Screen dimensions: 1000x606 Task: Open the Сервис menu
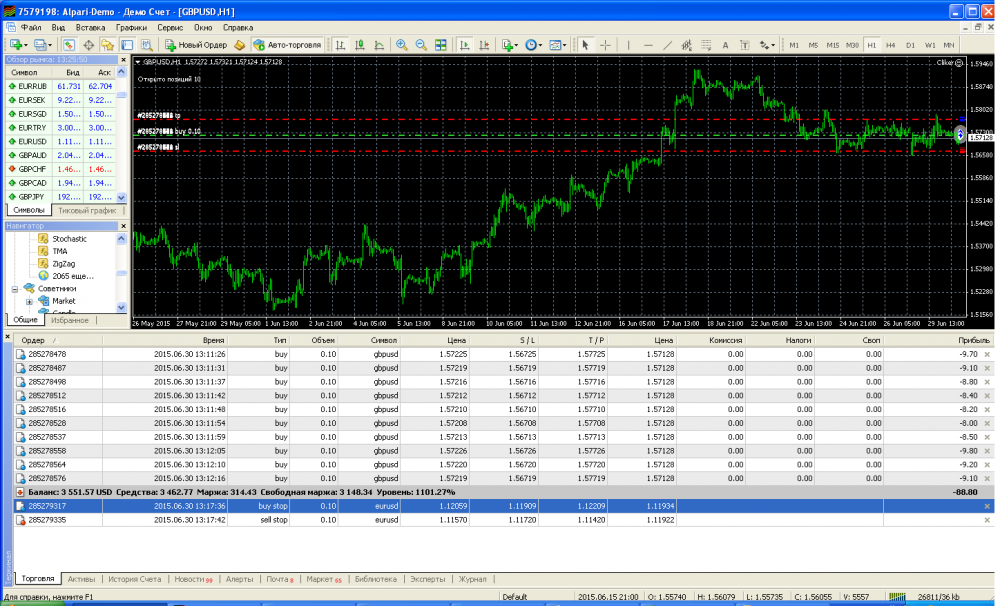170,28
